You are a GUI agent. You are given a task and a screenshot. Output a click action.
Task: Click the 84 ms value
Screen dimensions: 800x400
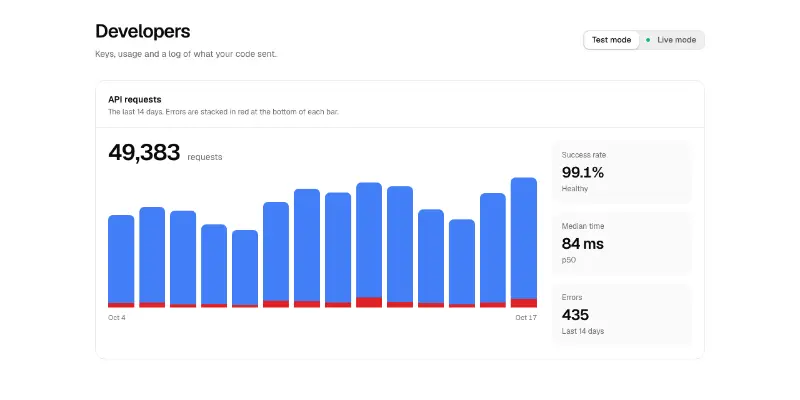pyautogui.click(x=583, y=244)
